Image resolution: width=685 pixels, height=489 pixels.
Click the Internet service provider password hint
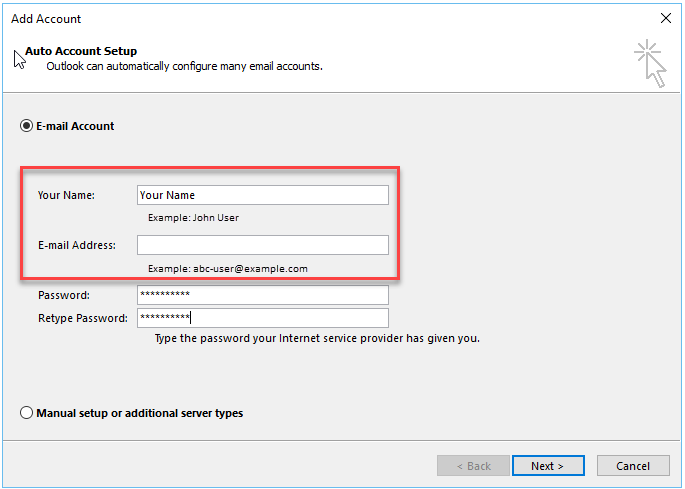coord(317,338)
